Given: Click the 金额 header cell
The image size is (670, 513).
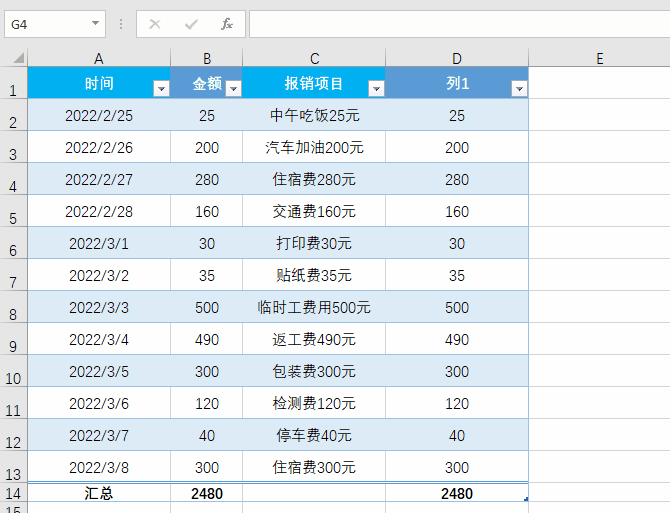Looking at the screenshot, I should point(207,83).
